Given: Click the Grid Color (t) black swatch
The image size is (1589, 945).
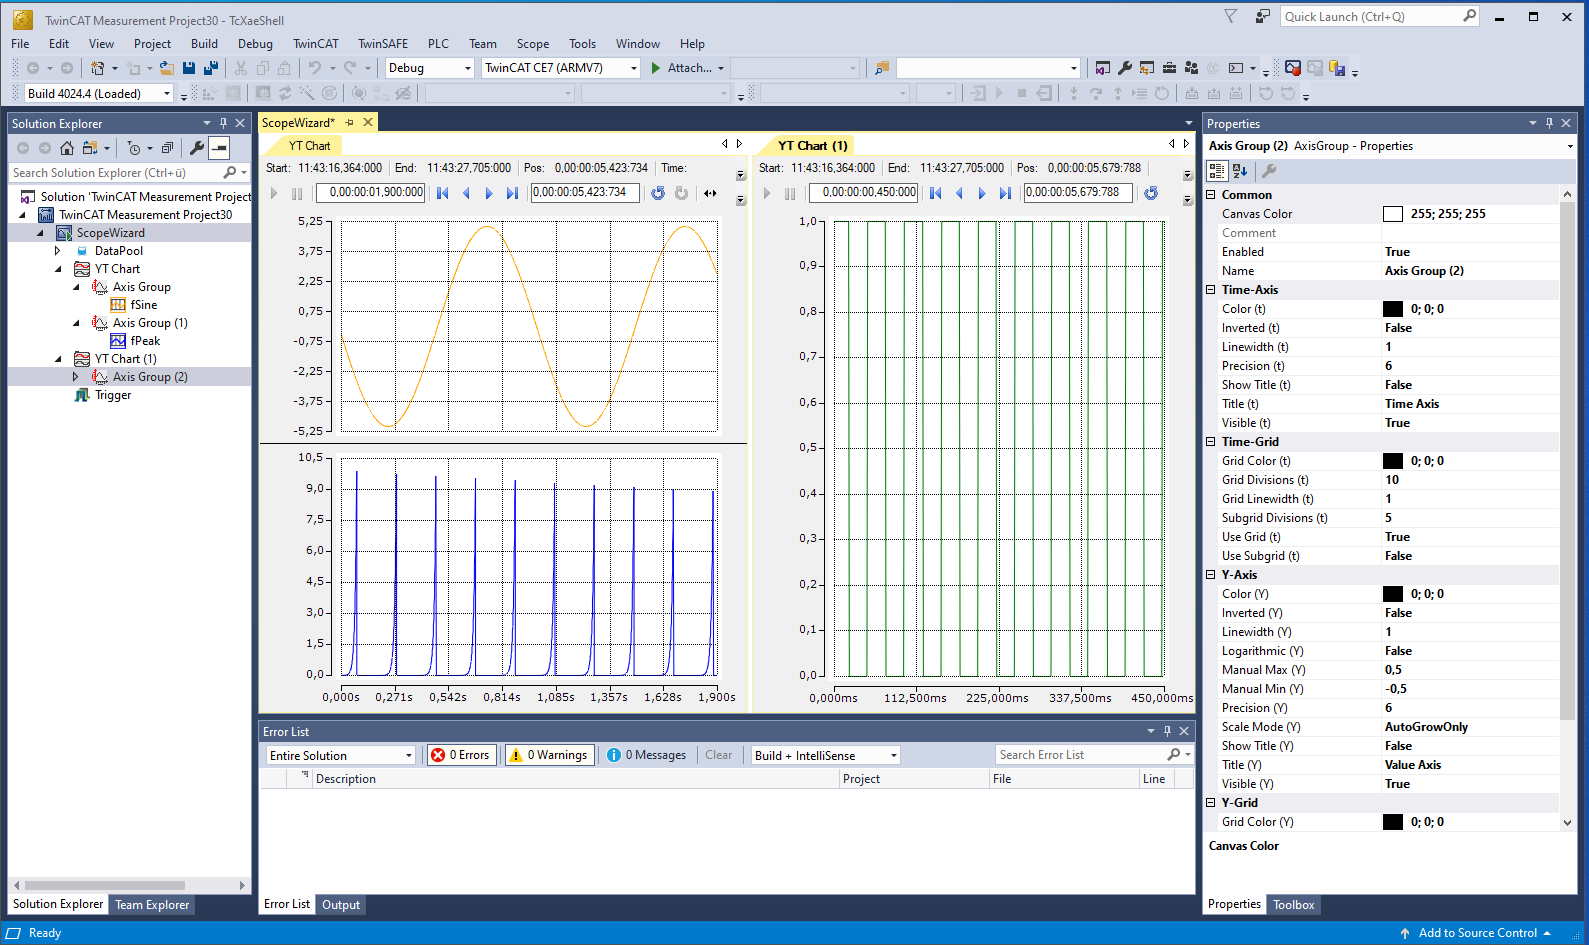Looking at the screenshot, I should pos(1393,461).
